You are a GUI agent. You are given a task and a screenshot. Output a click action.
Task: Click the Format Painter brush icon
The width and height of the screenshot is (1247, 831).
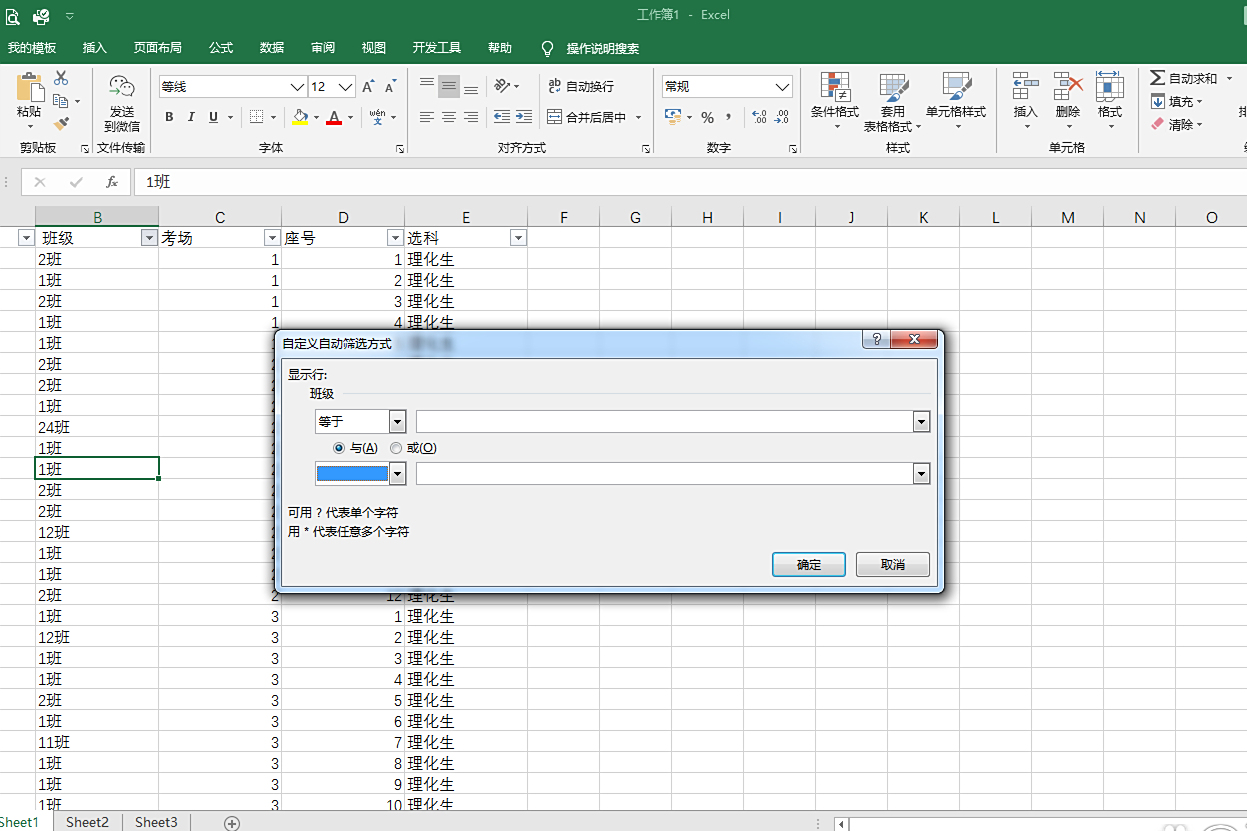(61, 124)
